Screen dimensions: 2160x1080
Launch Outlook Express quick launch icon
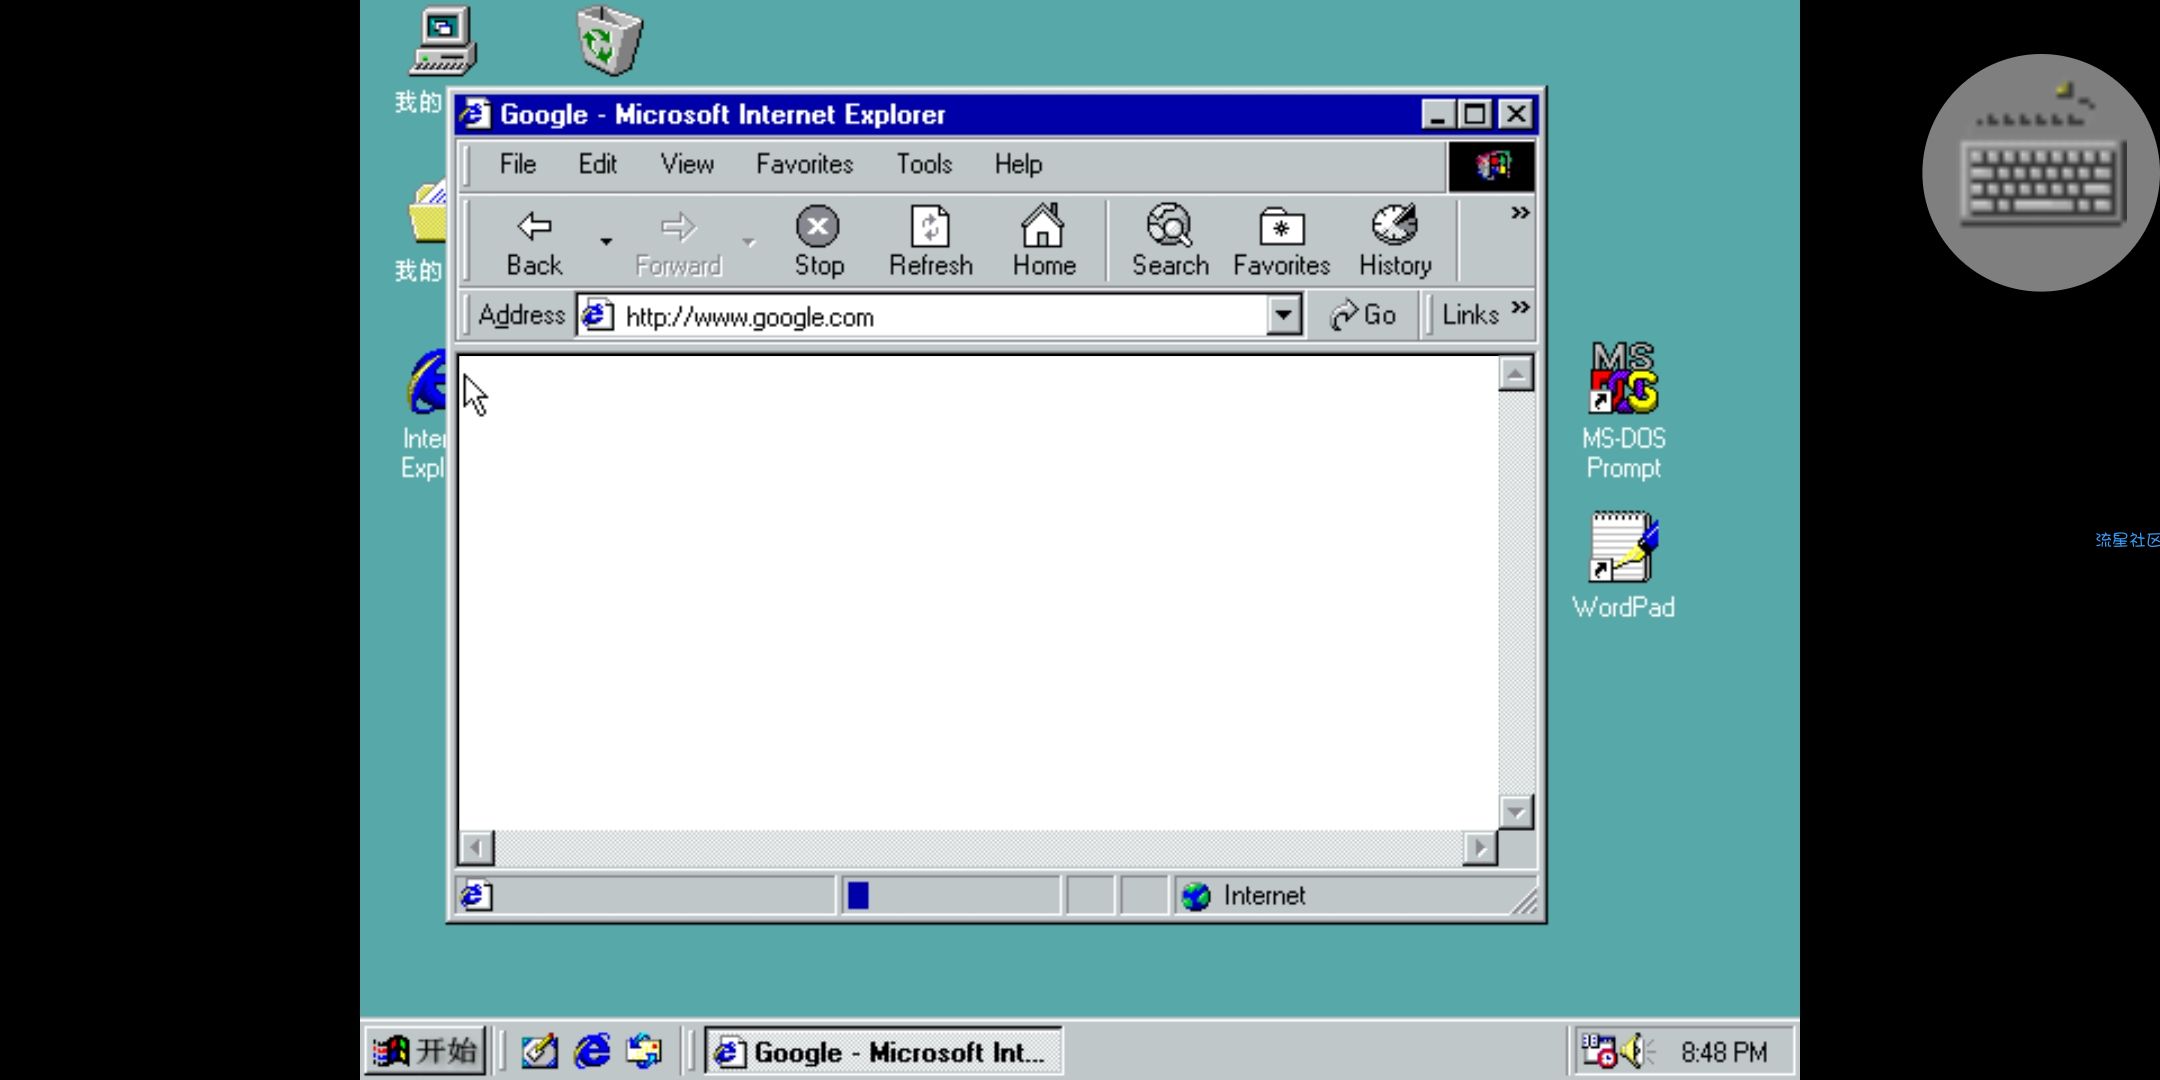pos(644,1051)
